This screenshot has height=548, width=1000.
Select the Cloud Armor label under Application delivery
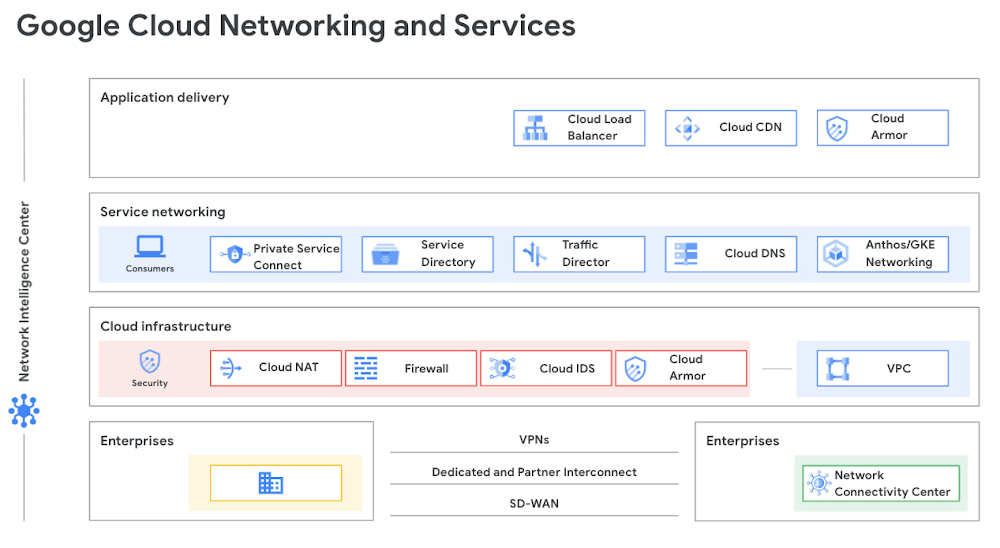click(x=888, y=127)
